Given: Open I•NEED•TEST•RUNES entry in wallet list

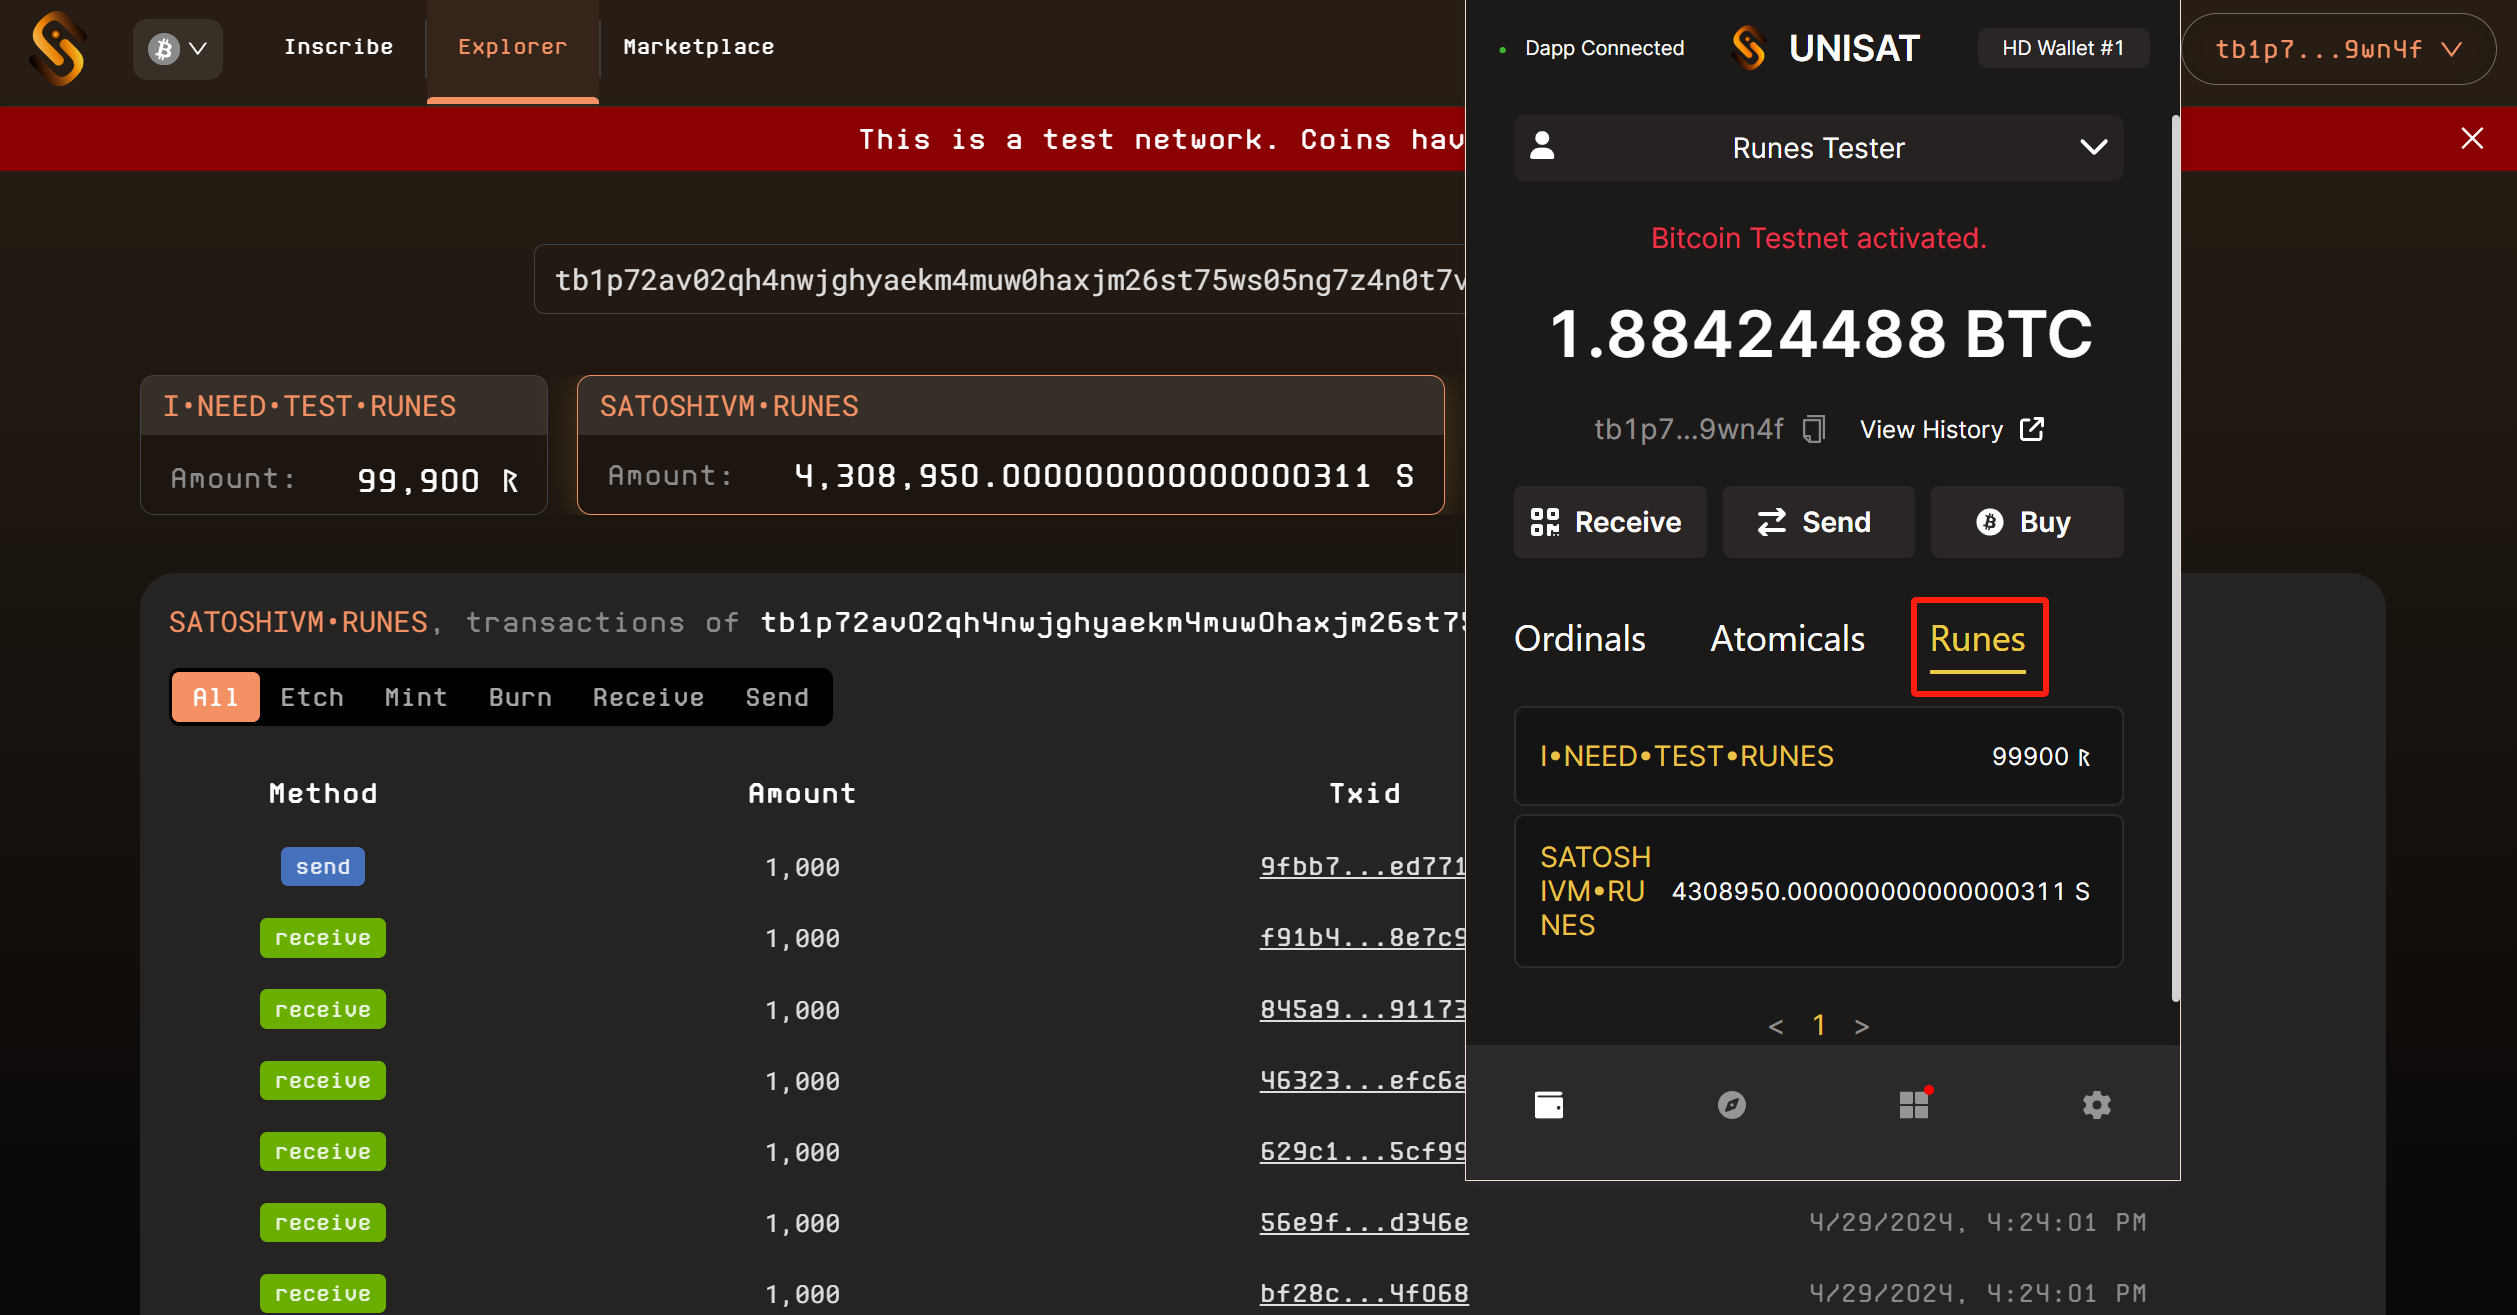Looking at the screenshot, I should [1818, 756].
